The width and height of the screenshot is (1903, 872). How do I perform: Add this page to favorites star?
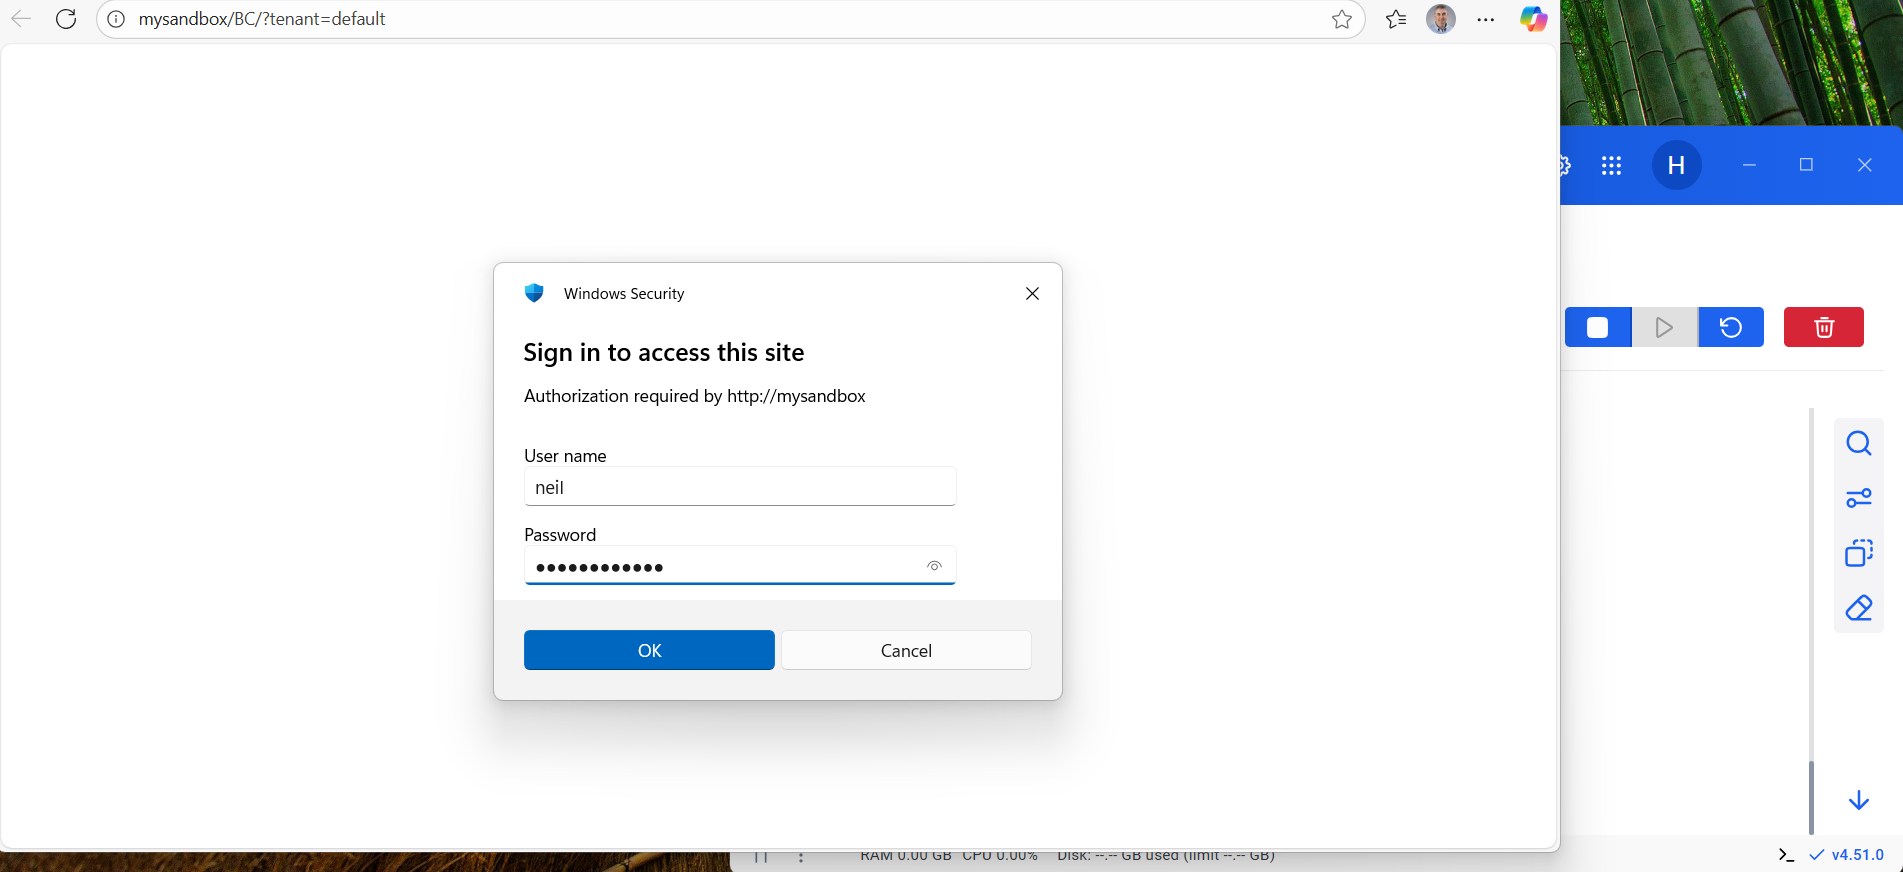pyautogui.click(x=1342, y=19)
